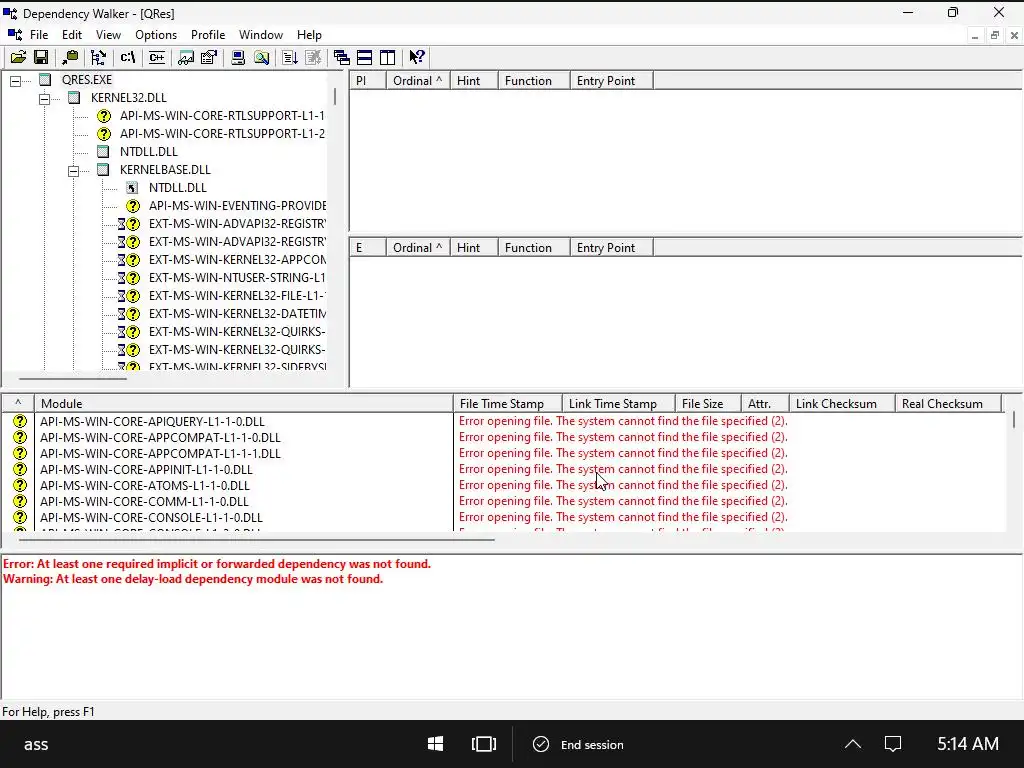Select EXT-MS-WIN-NTUSER-STRING-L1 tree item
This screenshot has height=768, width=1024.
pyautogui.click(x=237, y=278)
